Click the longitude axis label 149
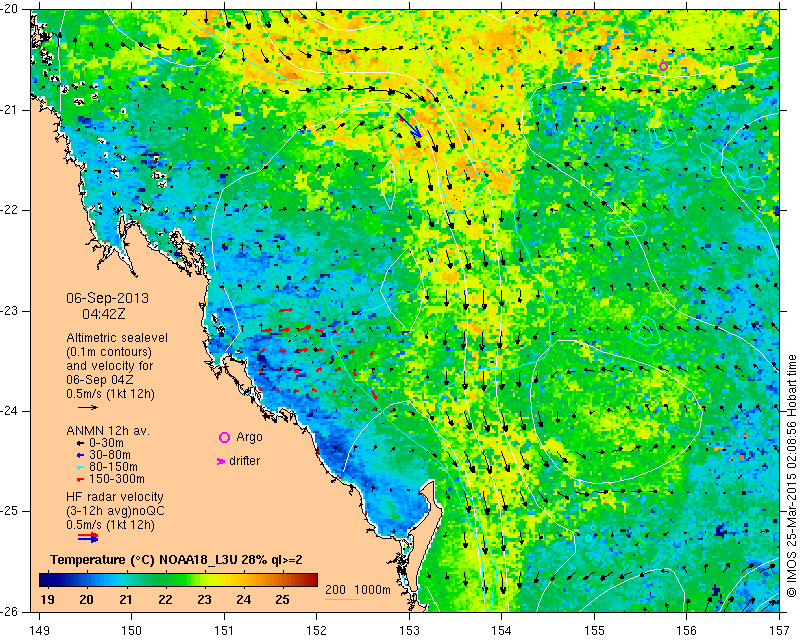The height and width of the screenshot is (640, 800). click(x=39, y=631)
